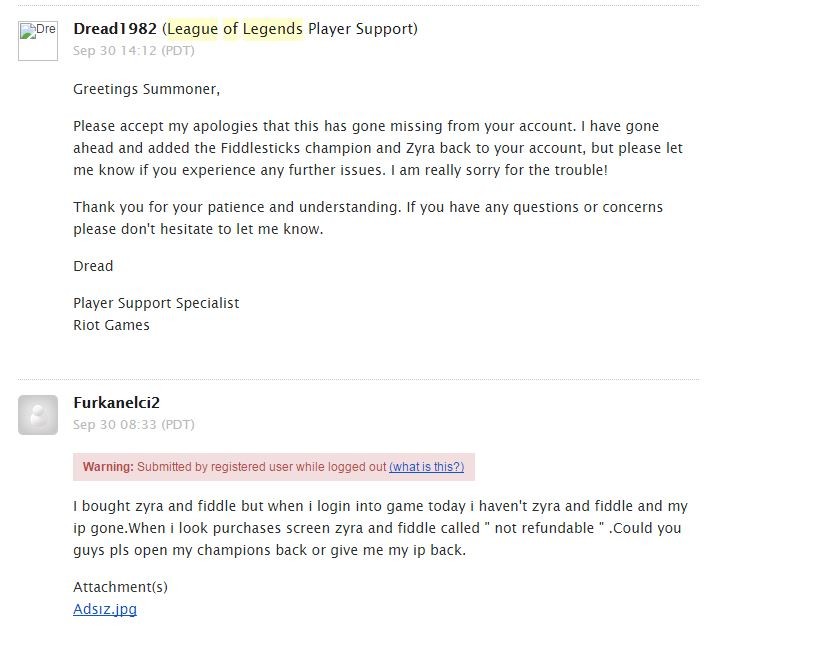Screen dimensions: 835x651
Task: Click the Furkanelci2 username
Action: click(117, 403)
